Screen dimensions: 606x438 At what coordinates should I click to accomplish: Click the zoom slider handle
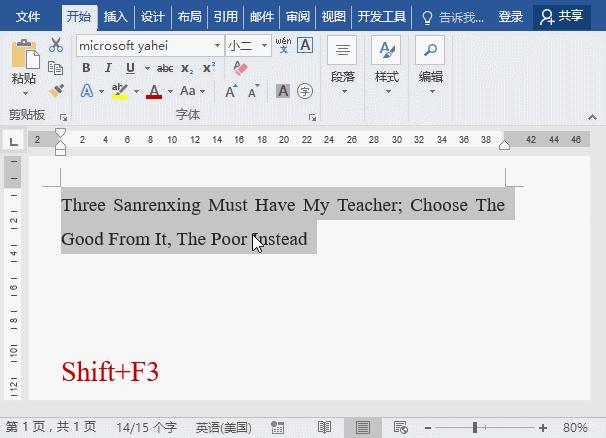click(x=475, y=428)
